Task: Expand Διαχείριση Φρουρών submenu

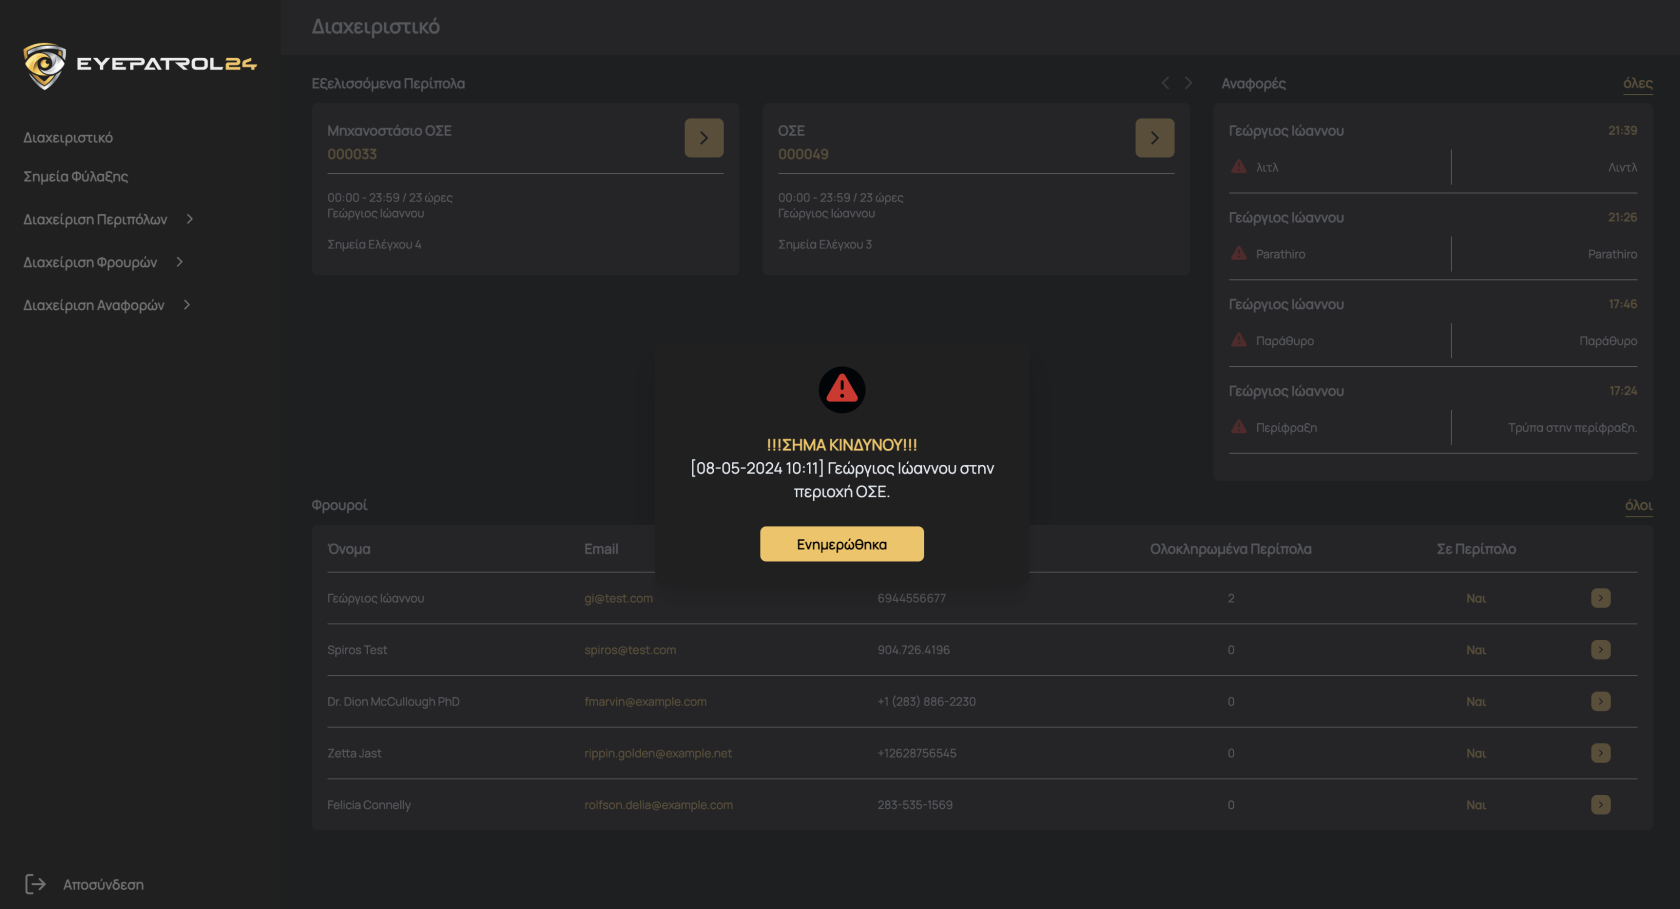Action: tap(180, 262)
